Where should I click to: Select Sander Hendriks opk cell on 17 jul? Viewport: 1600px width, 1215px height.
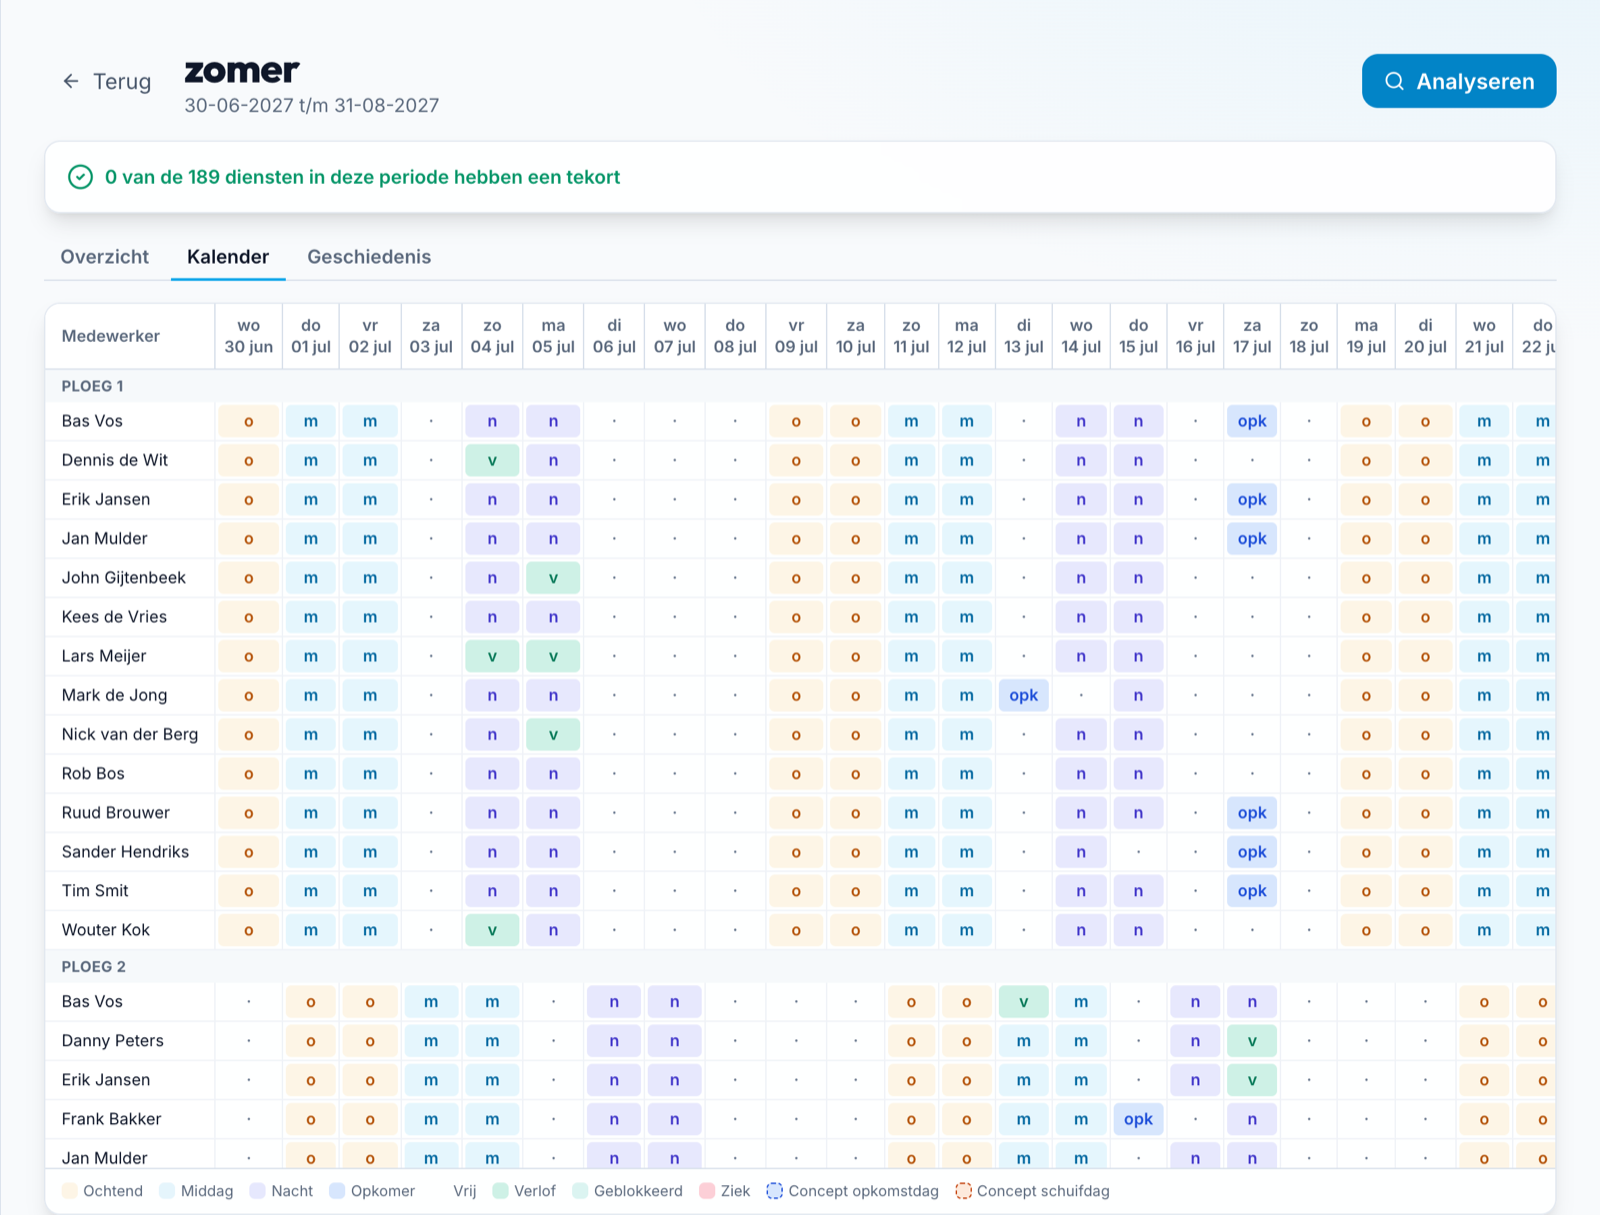click(1252, 852)
